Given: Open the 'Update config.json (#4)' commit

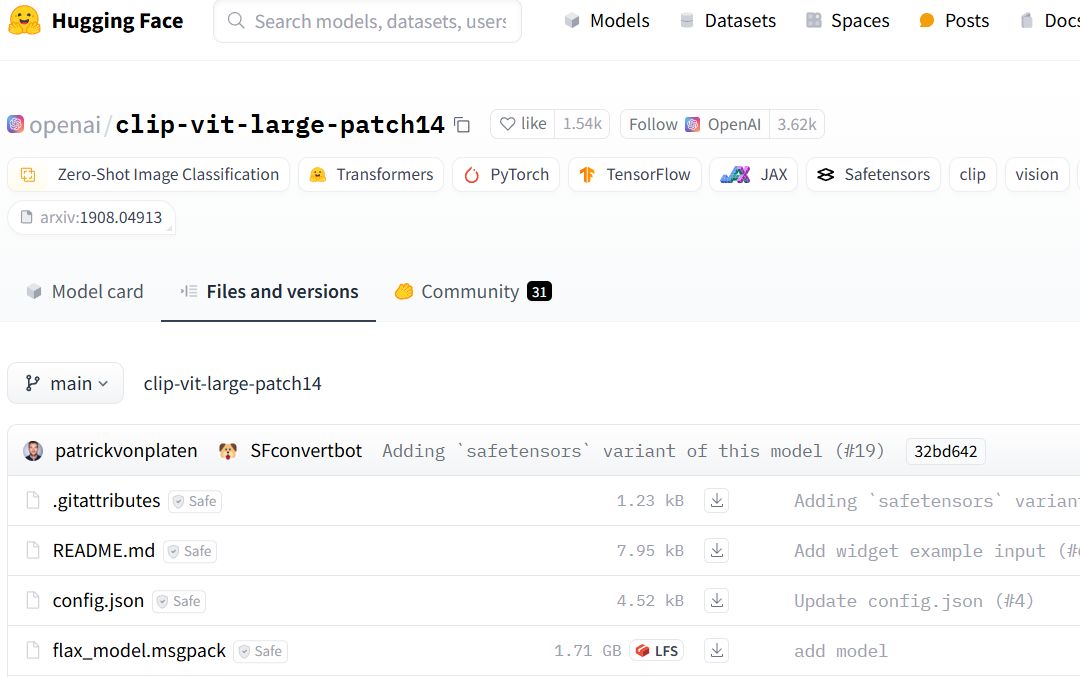Looking at the screenshot, I should [x=914, y=601].
